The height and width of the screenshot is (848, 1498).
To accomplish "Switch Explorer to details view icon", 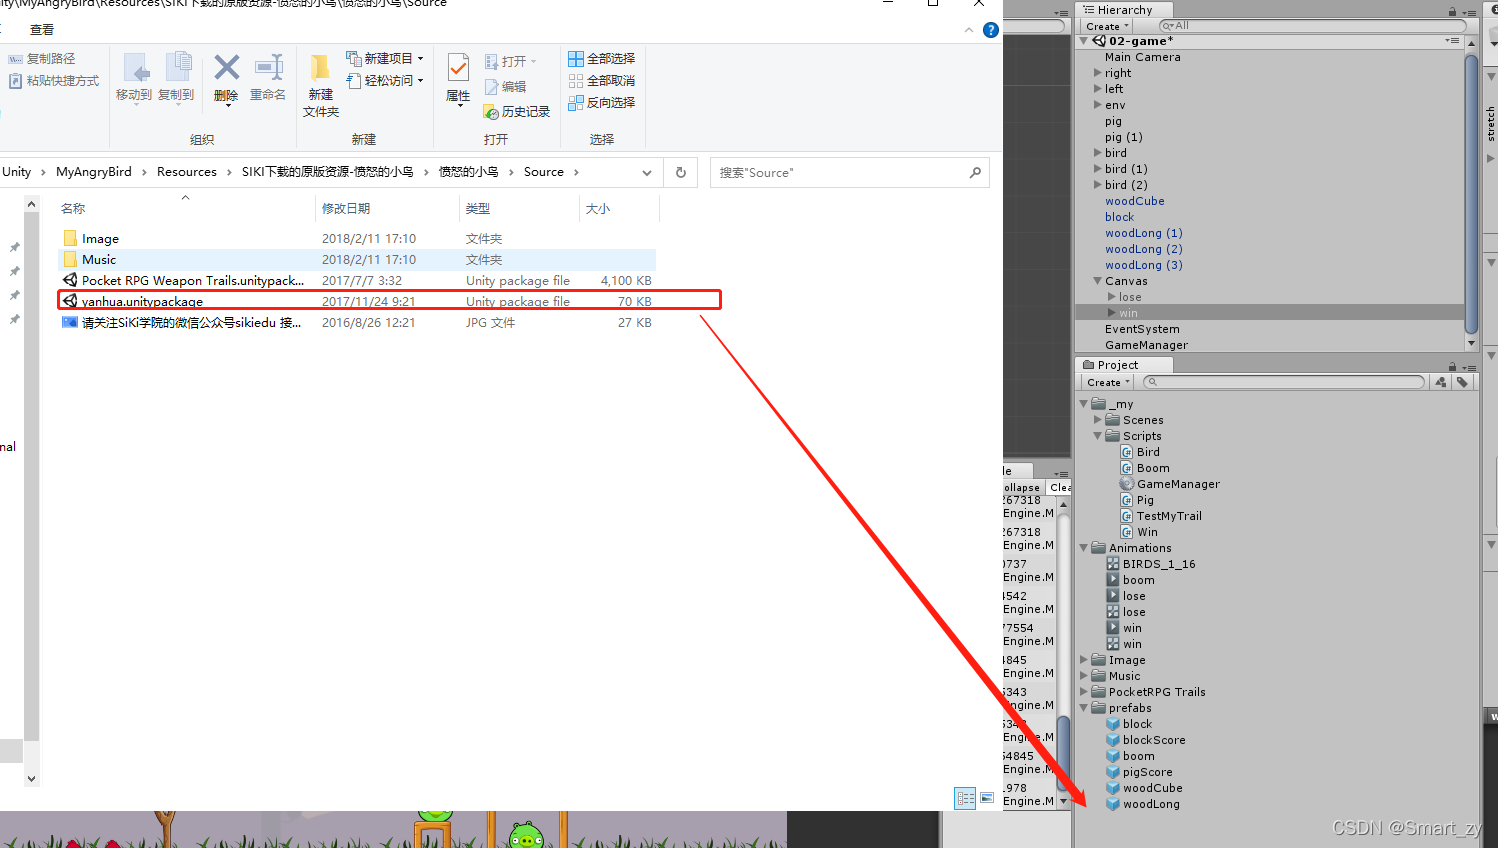I will click(x=965, y=798).
